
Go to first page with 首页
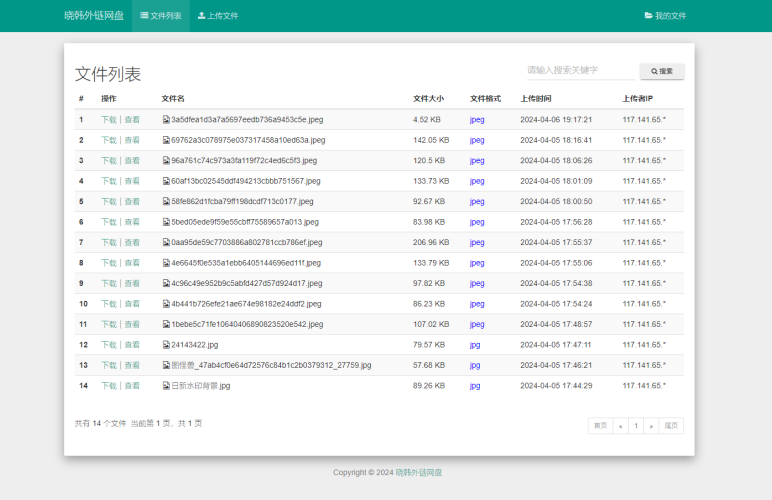pos(600,426)
